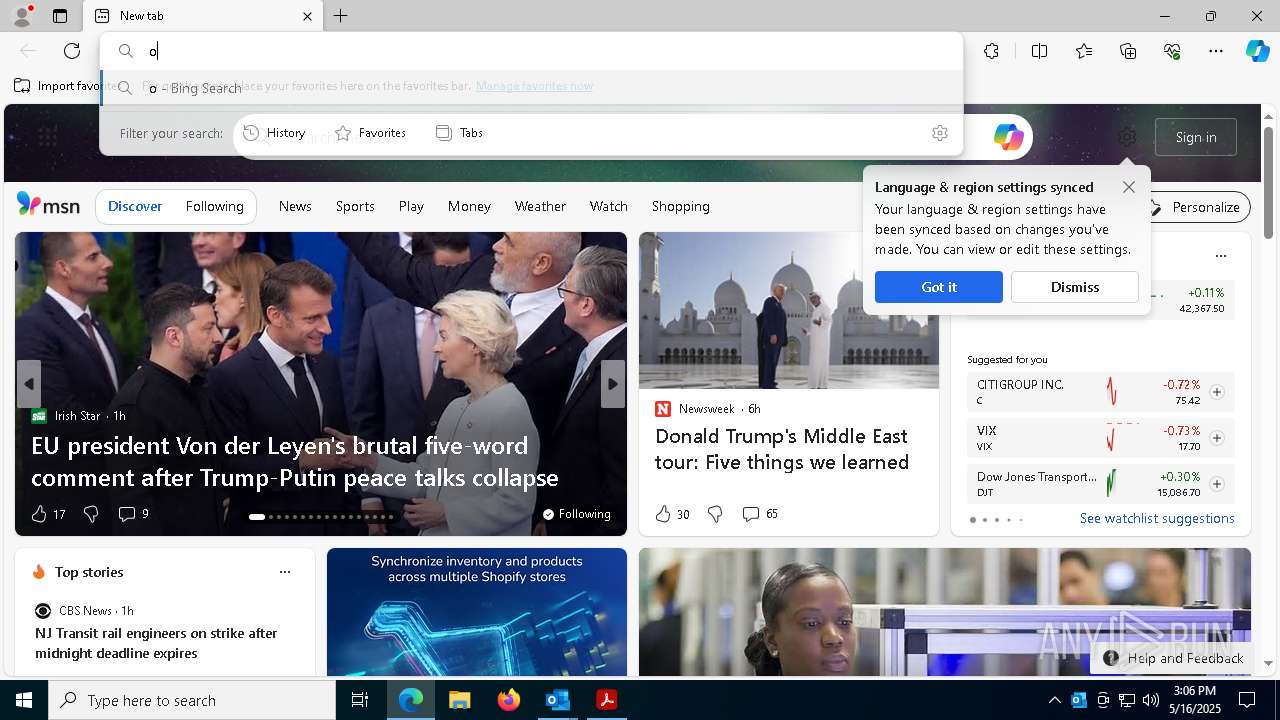Open watchlist card more options ellipsis
The height and width of the screenshot is (720, 1280).
(x=1220, y=256)
